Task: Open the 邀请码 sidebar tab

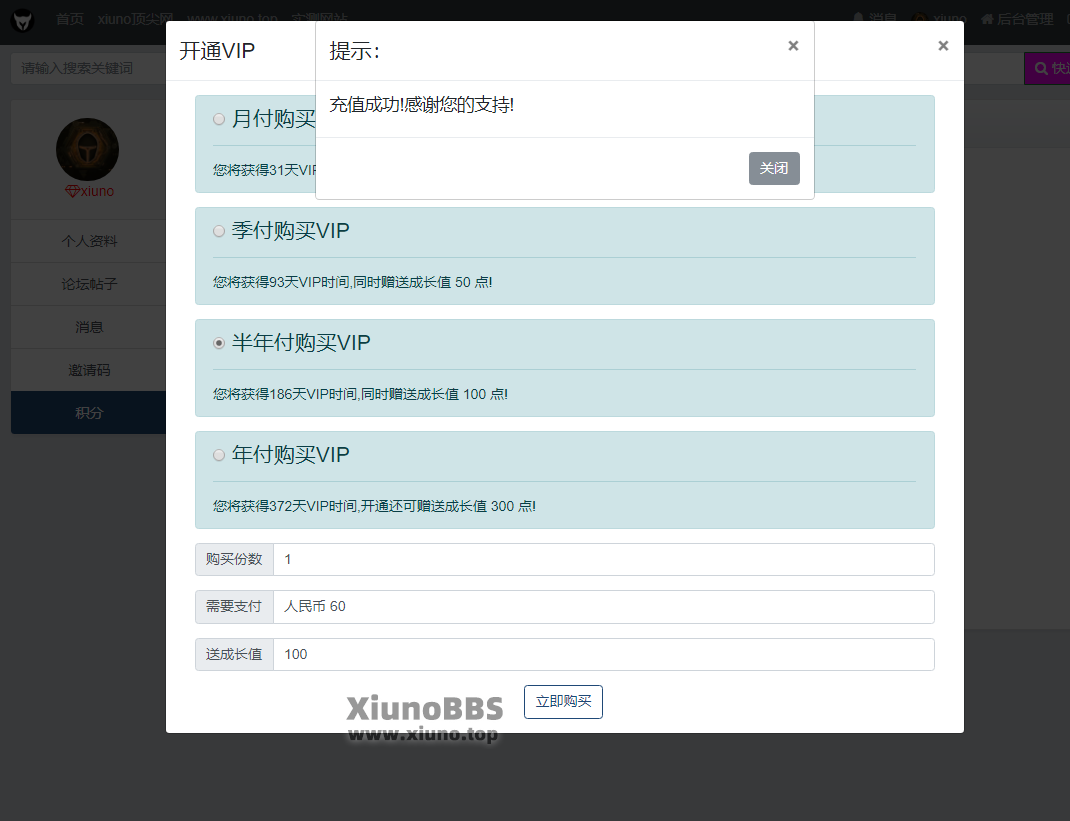Action: [89, 370]
